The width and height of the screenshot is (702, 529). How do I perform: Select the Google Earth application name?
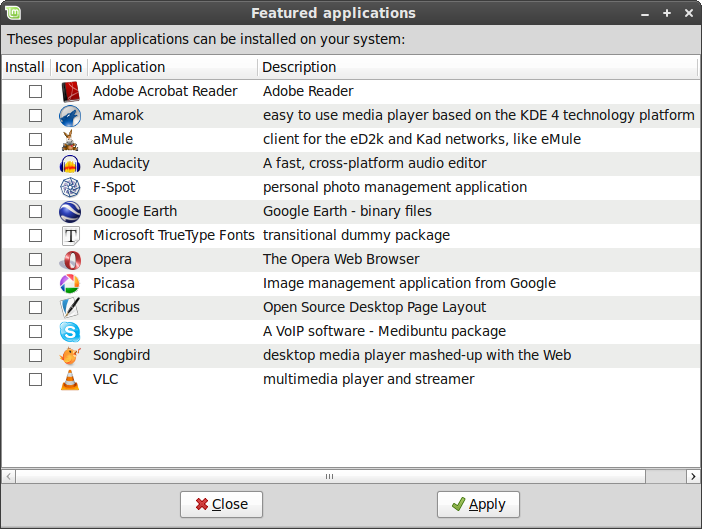(135, 211)
